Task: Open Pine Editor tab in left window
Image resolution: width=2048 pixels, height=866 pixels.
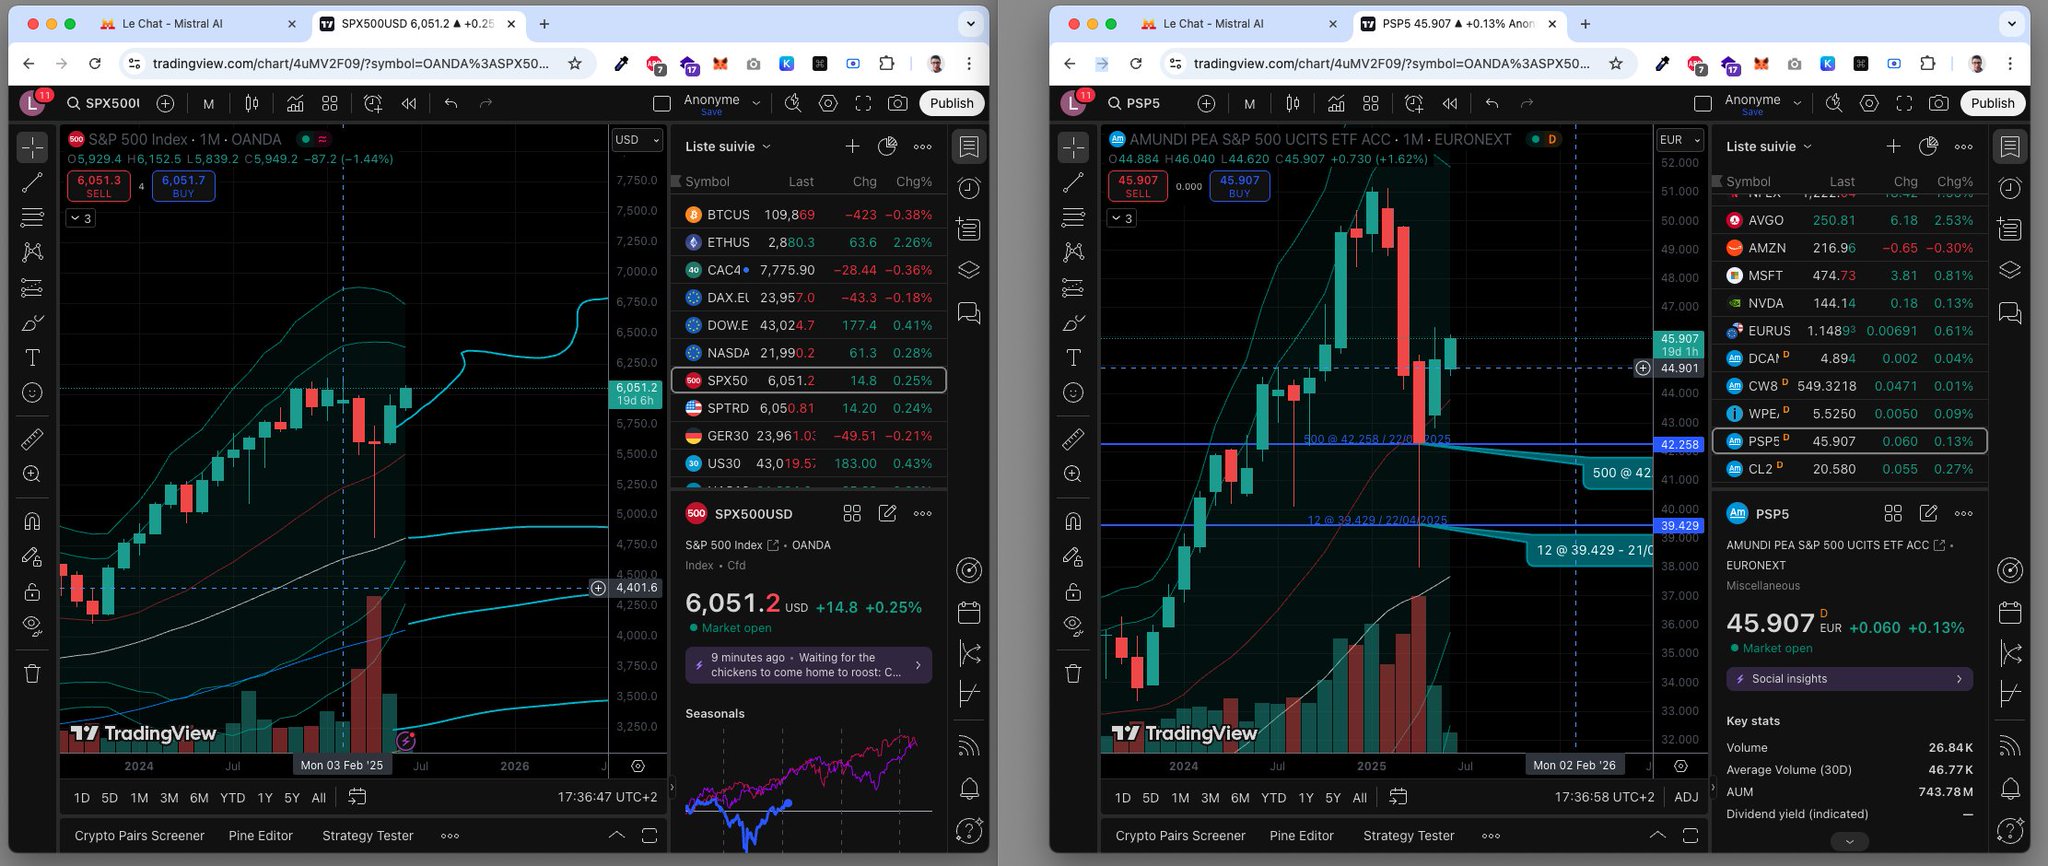Action: click(x=261, y=836)
